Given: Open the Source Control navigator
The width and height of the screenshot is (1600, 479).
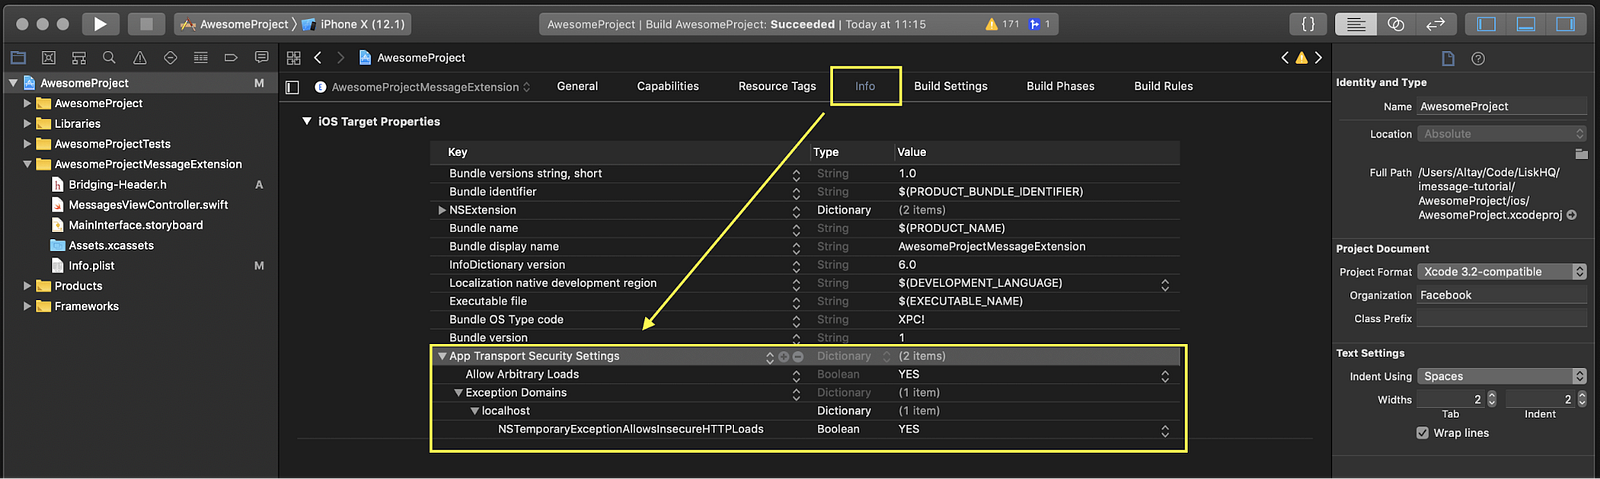Looking at the screenshot, I should 48,58.
